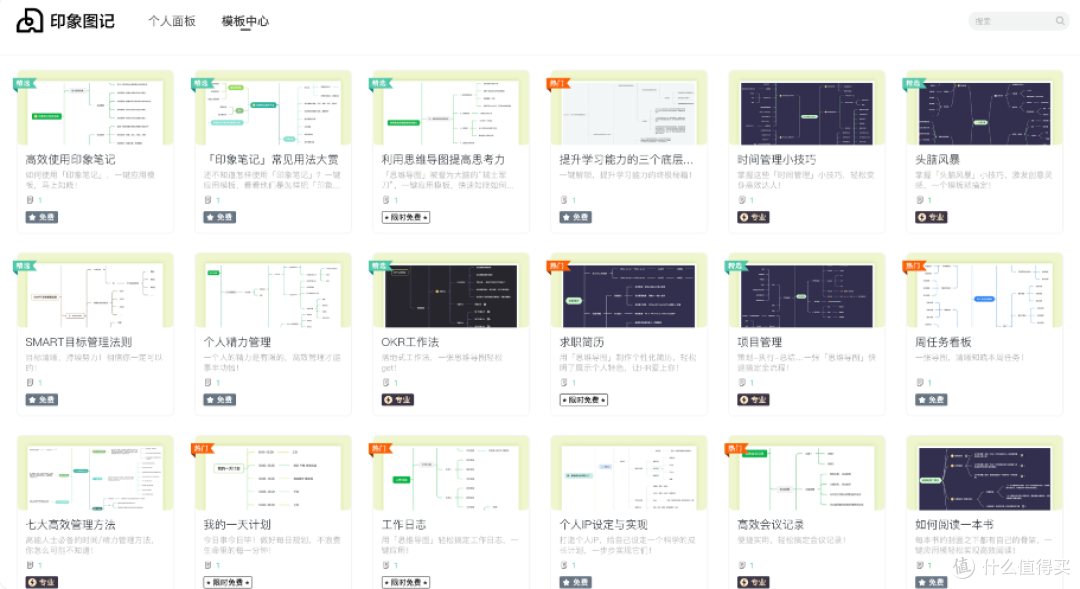Switch to the 模板中心 tab
Screen dimensions: 1080x589
tap(245, 21)
